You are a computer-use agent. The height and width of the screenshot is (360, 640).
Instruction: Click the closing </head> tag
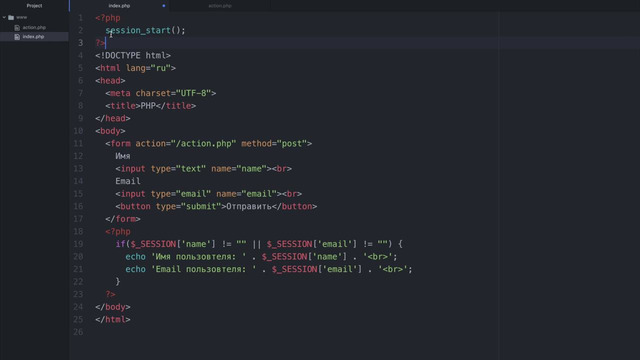click(x=113, y=118)
